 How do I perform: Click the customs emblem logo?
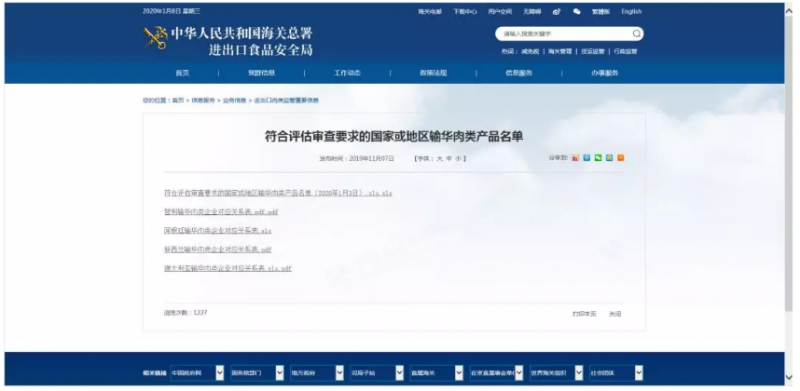(x=155, y=38)
